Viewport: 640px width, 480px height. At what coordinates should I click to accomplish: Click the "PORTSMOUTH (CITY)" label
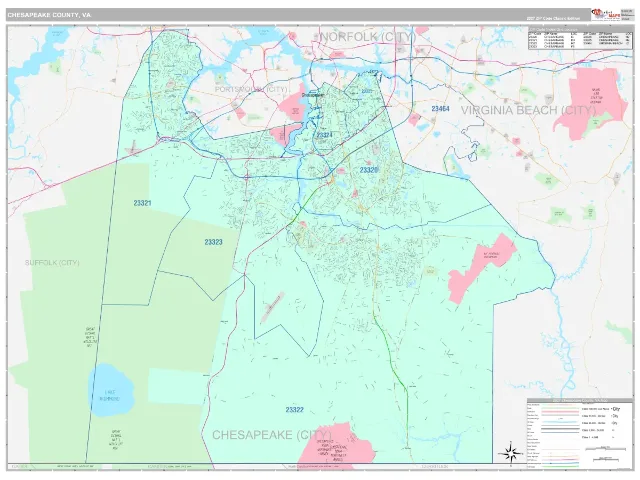click(251, 89)
